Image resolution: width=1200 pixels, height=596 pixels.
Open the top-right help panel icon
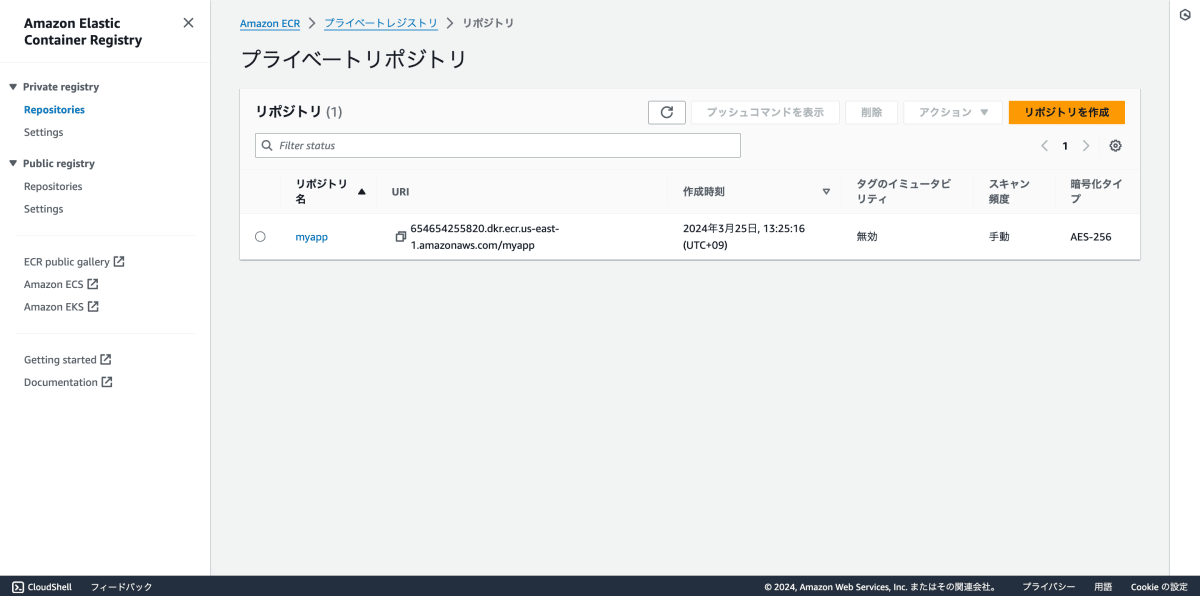[x=1185, y=15]
